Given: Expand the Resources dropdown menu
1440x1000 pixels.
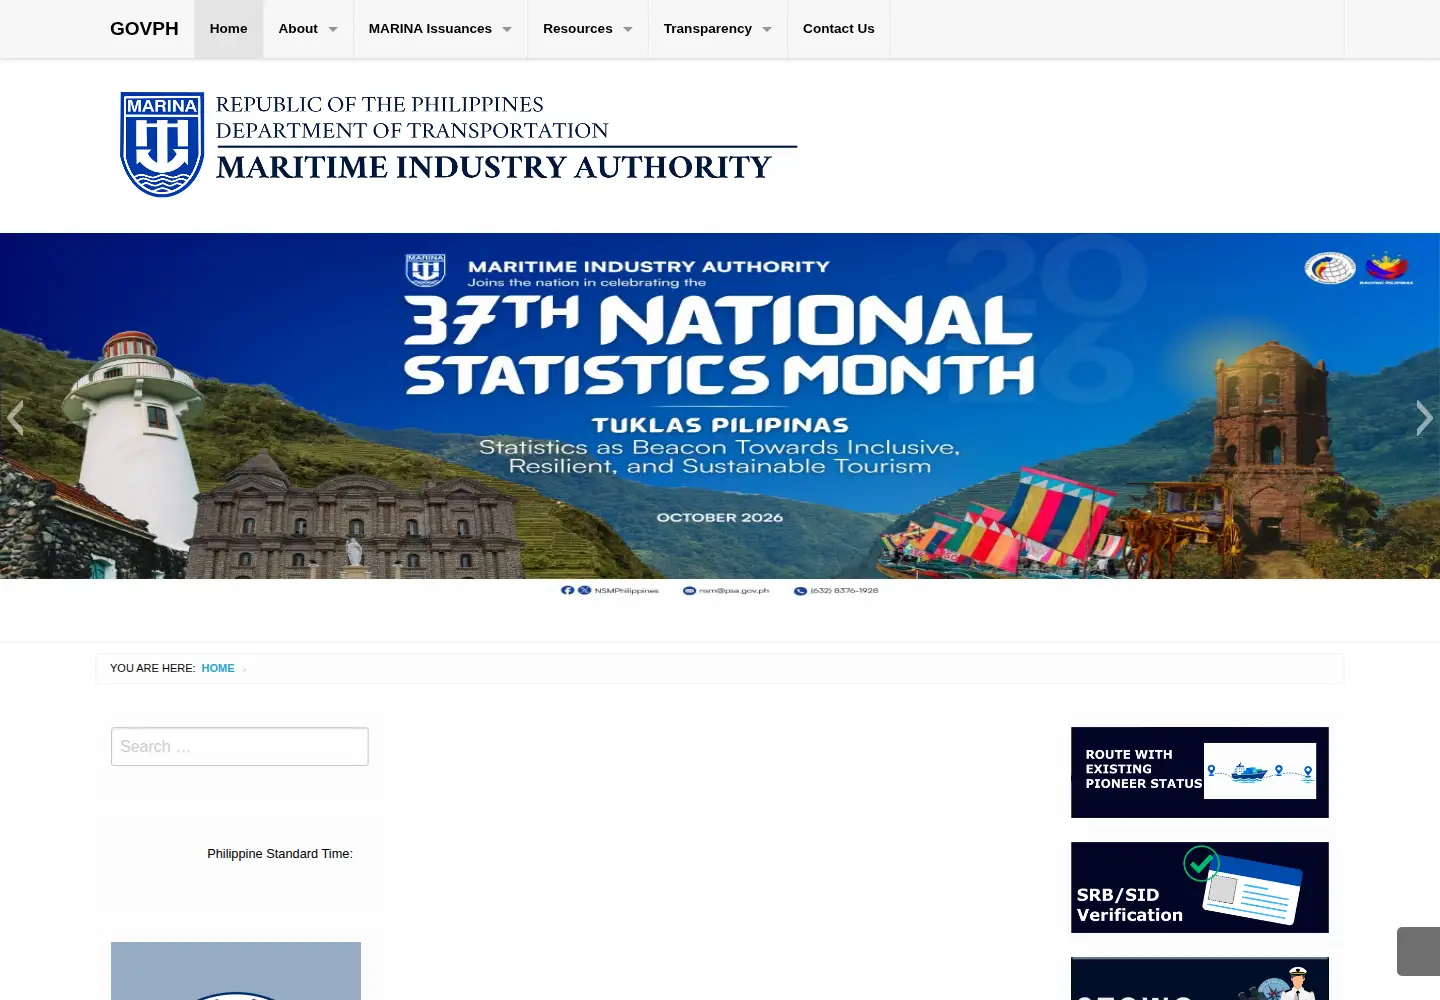Looking at the screenshot, I should coord(588,29).
